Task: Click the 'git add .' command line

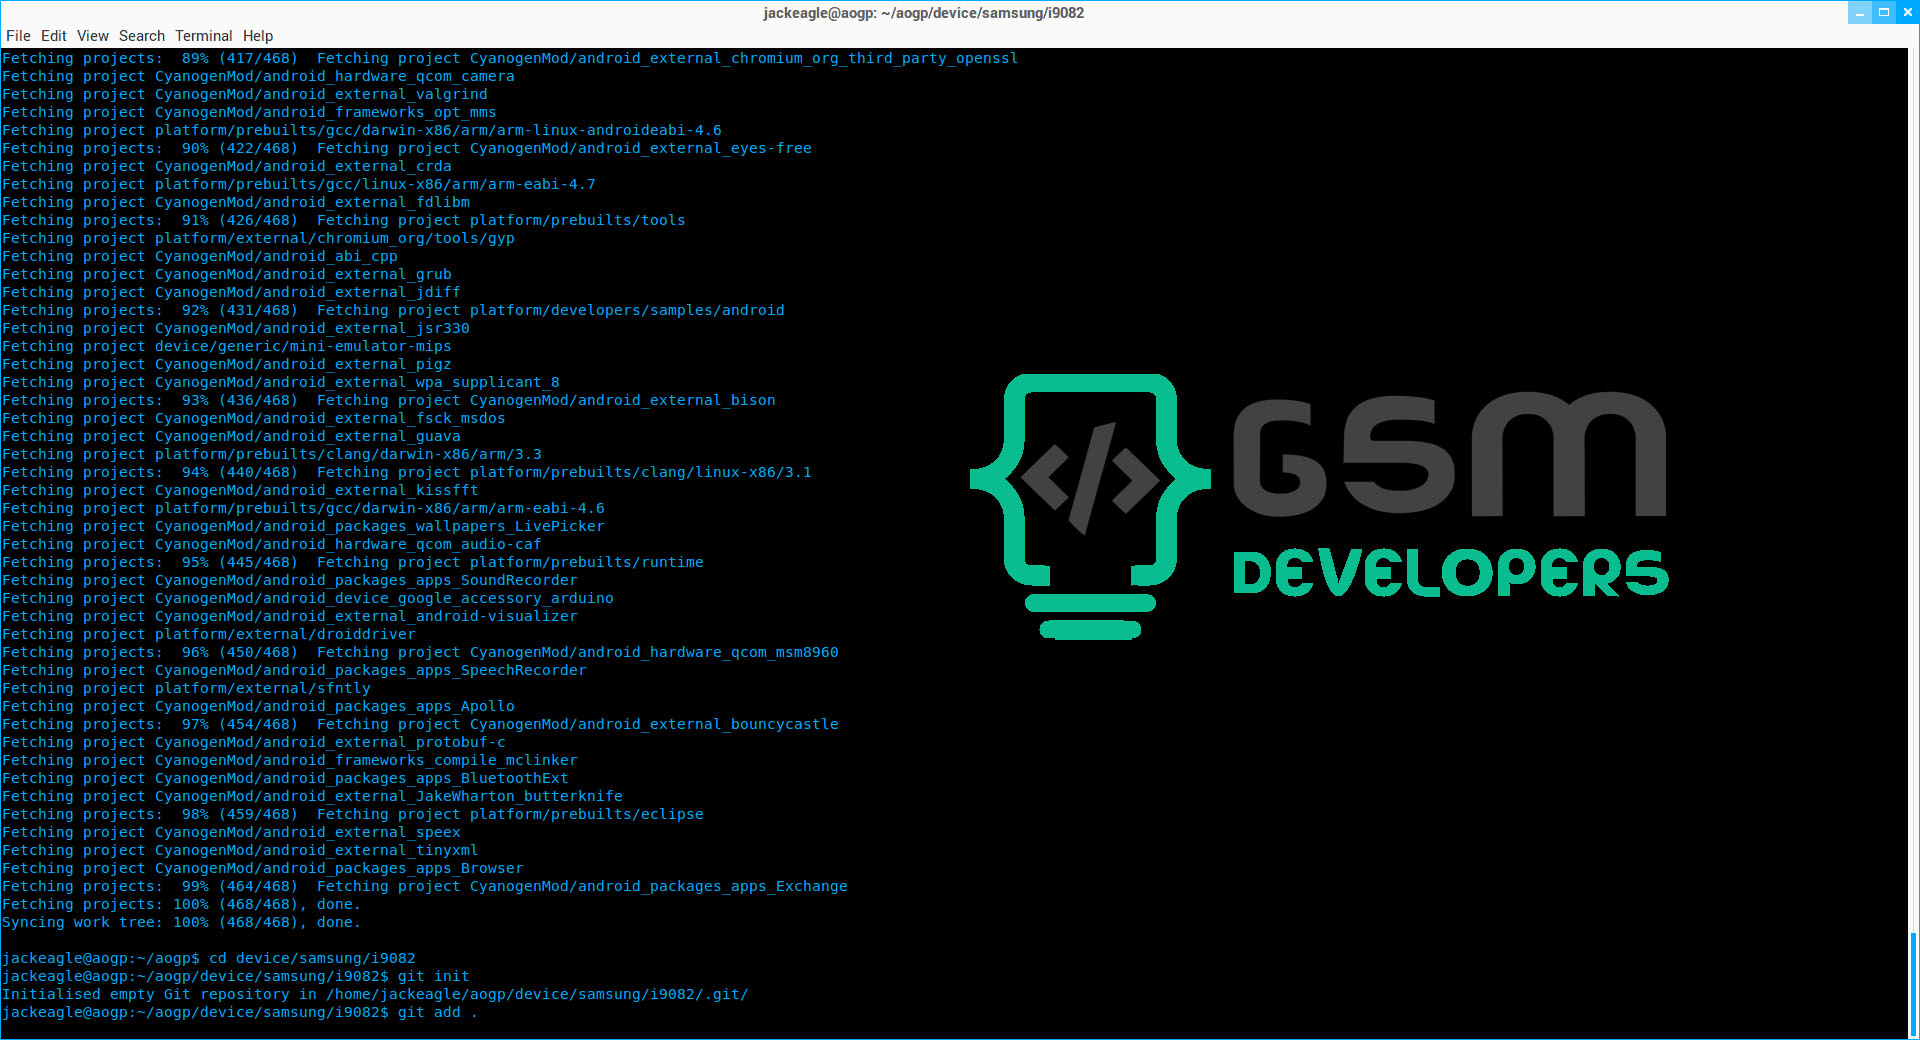Action: pyautogui.click(x=240, y=1013)
